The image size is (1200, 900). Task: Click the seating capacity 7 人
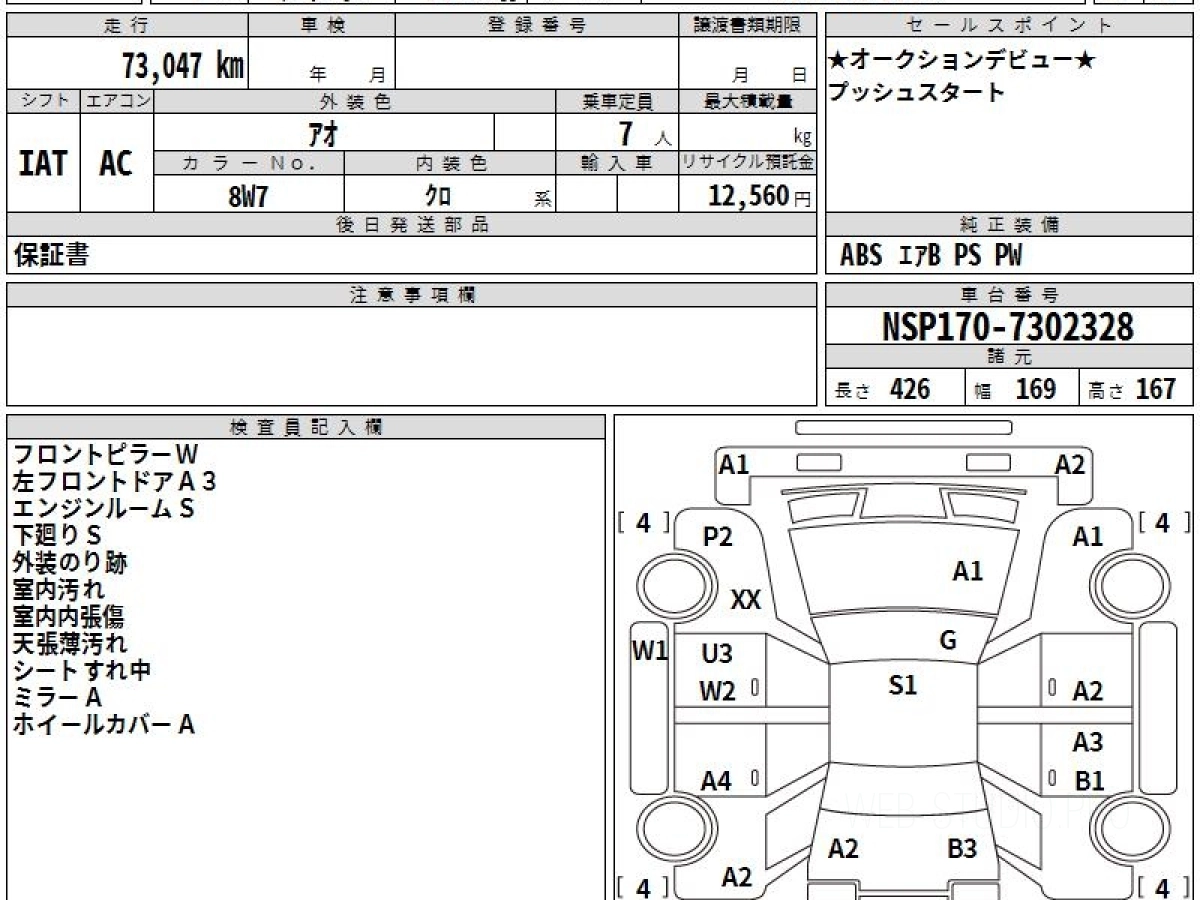pos(644,134)
